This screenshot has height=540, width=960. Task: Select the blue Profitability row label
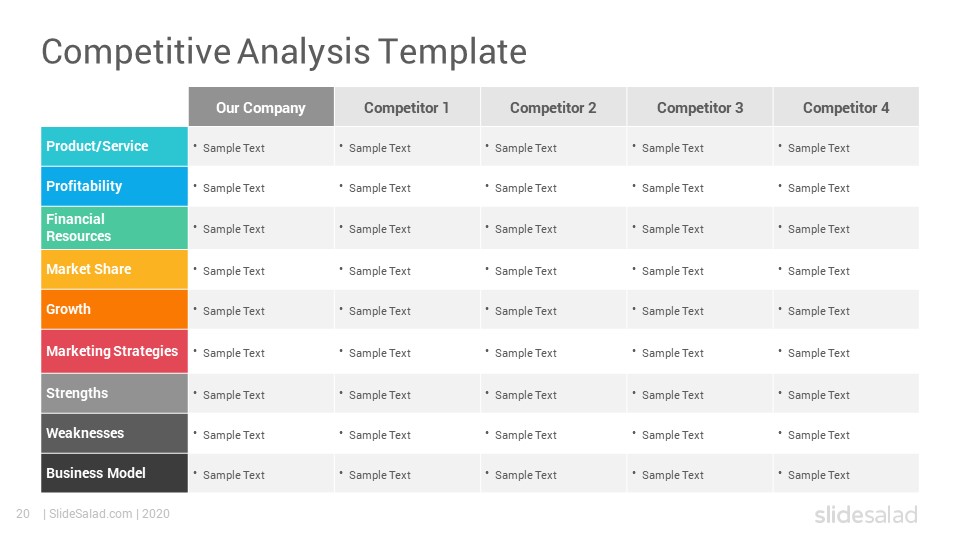click(114, 186)
